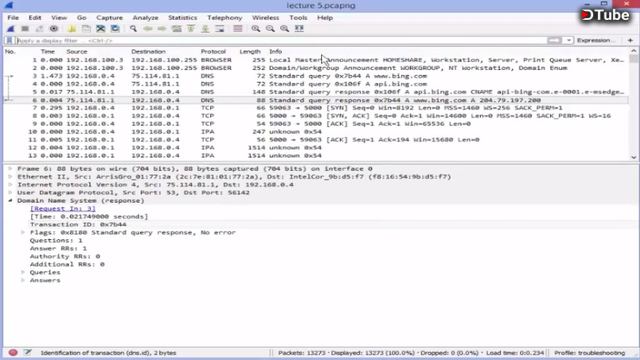
Task: Open the Tools menu
Action: pyautogui.click(x=298, y=18)
